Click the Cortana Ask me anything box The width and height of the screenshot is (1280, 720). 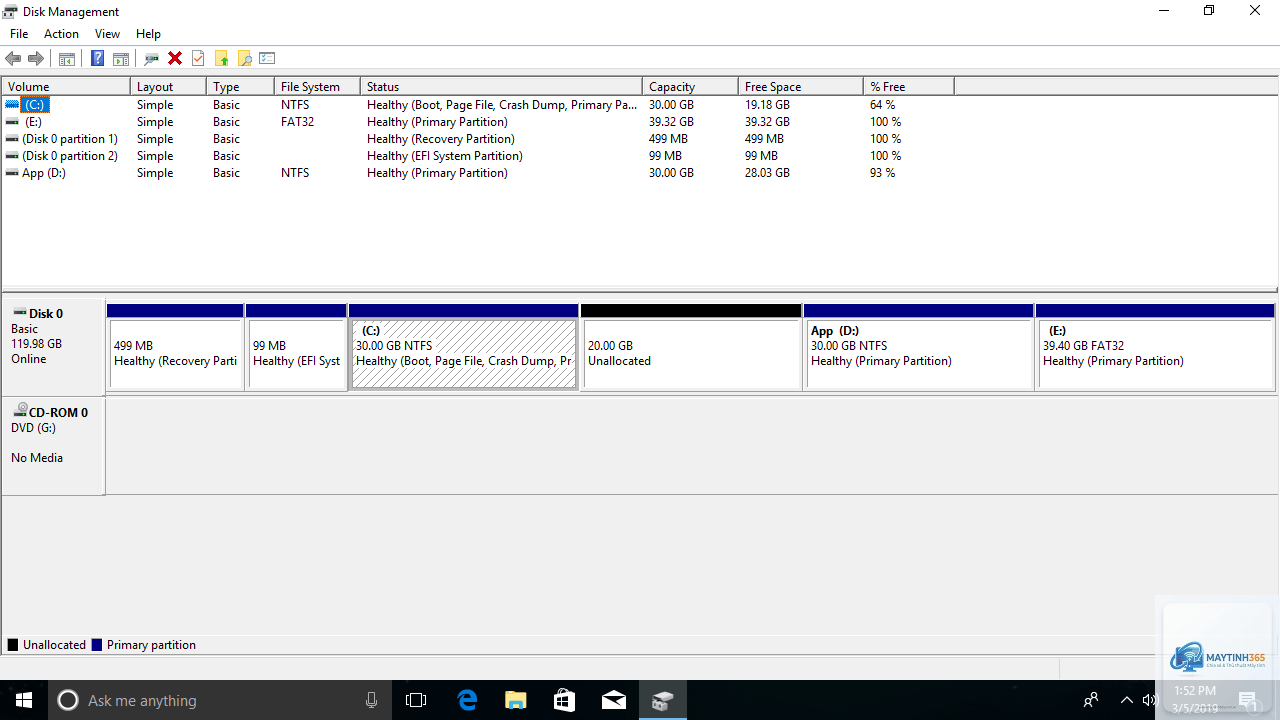(x=220, y=700)
